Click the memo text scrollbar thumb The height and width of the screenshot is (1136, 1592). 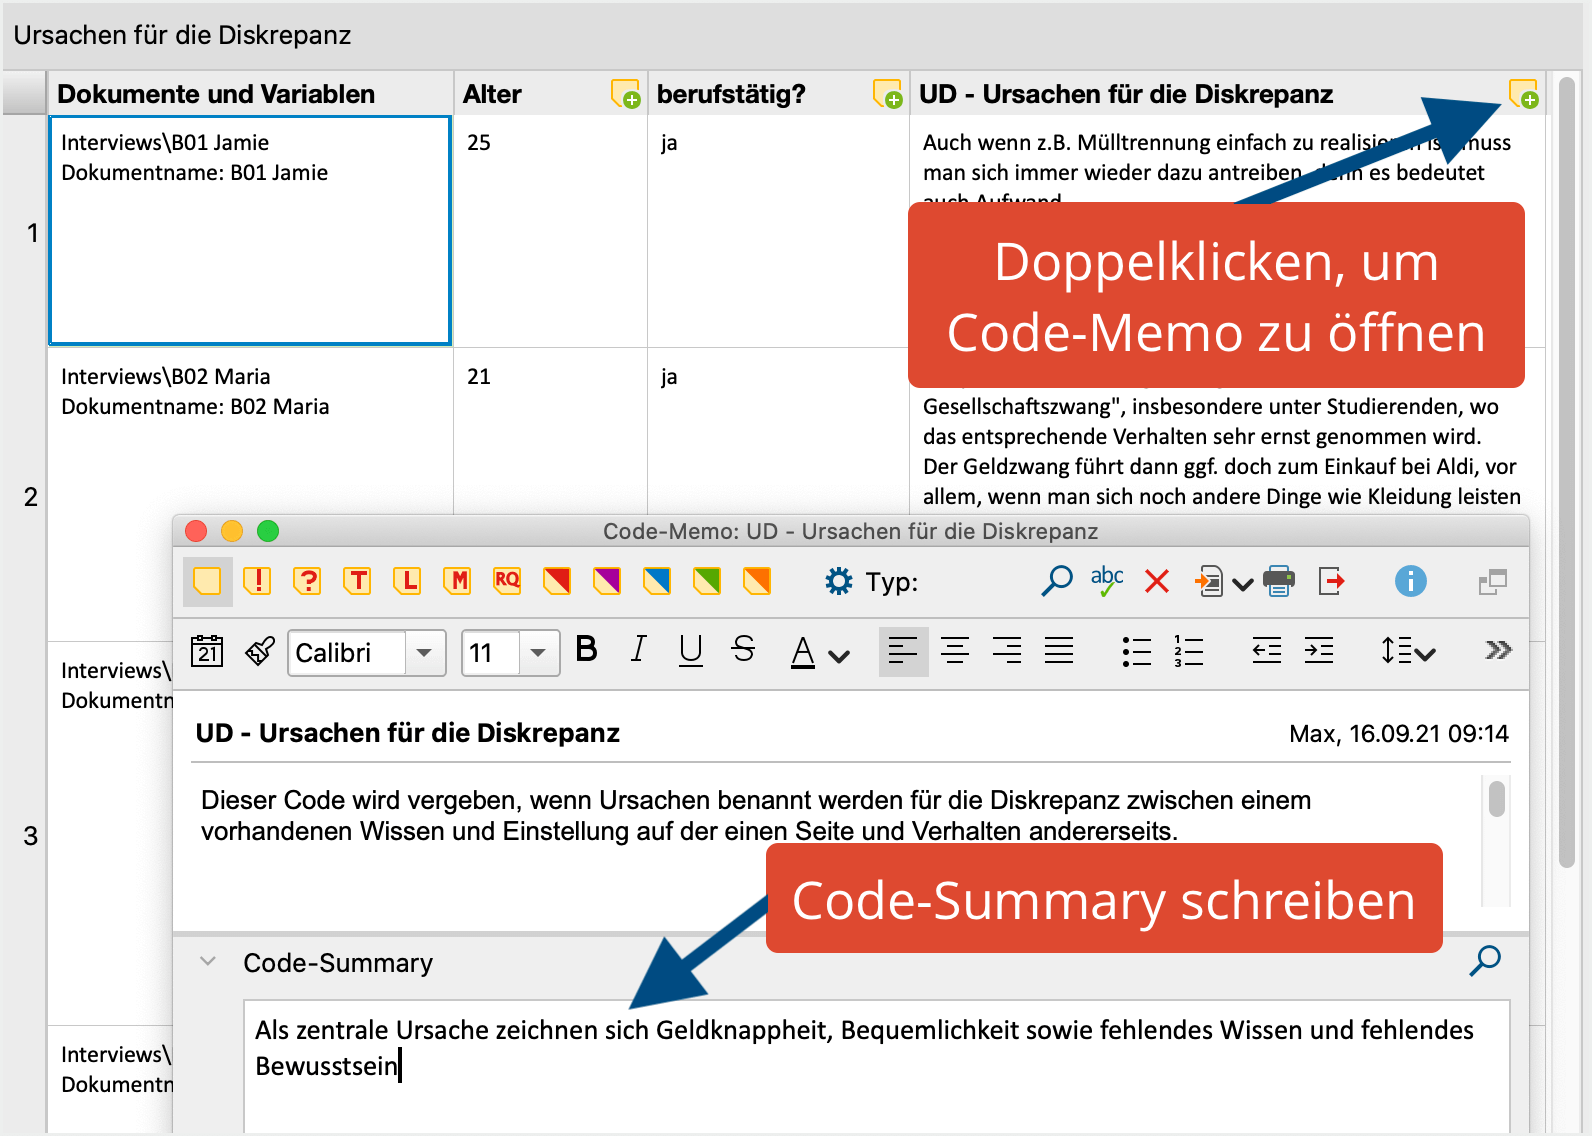(1497, 799)
